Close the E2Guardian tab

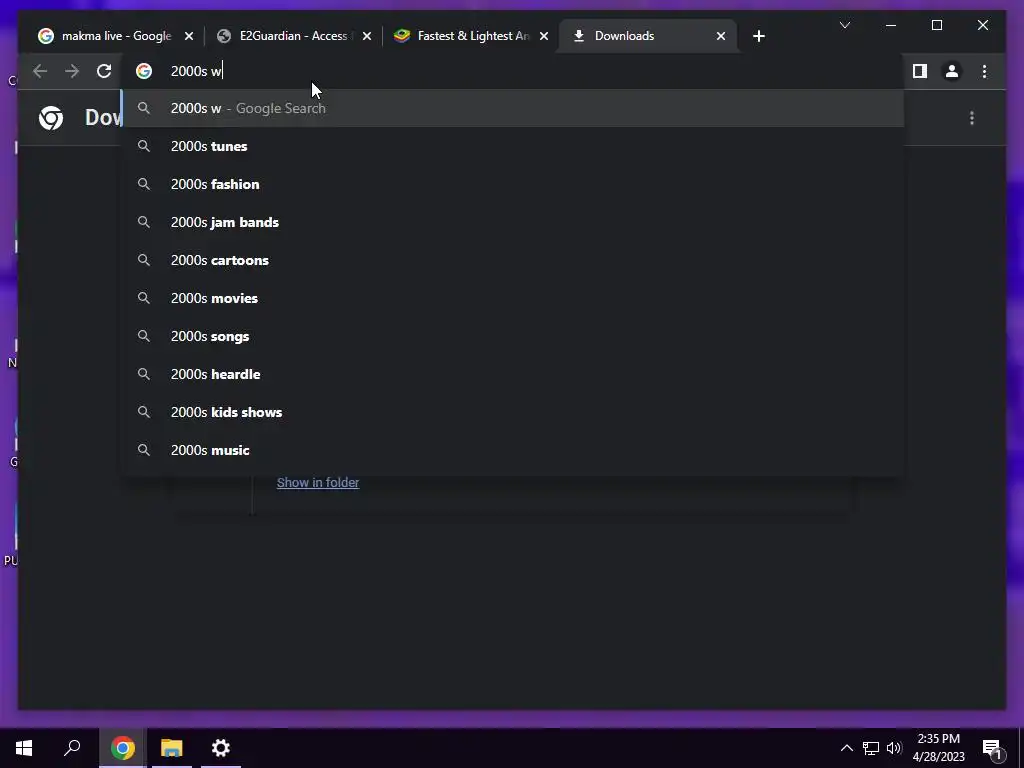(366, 36)
